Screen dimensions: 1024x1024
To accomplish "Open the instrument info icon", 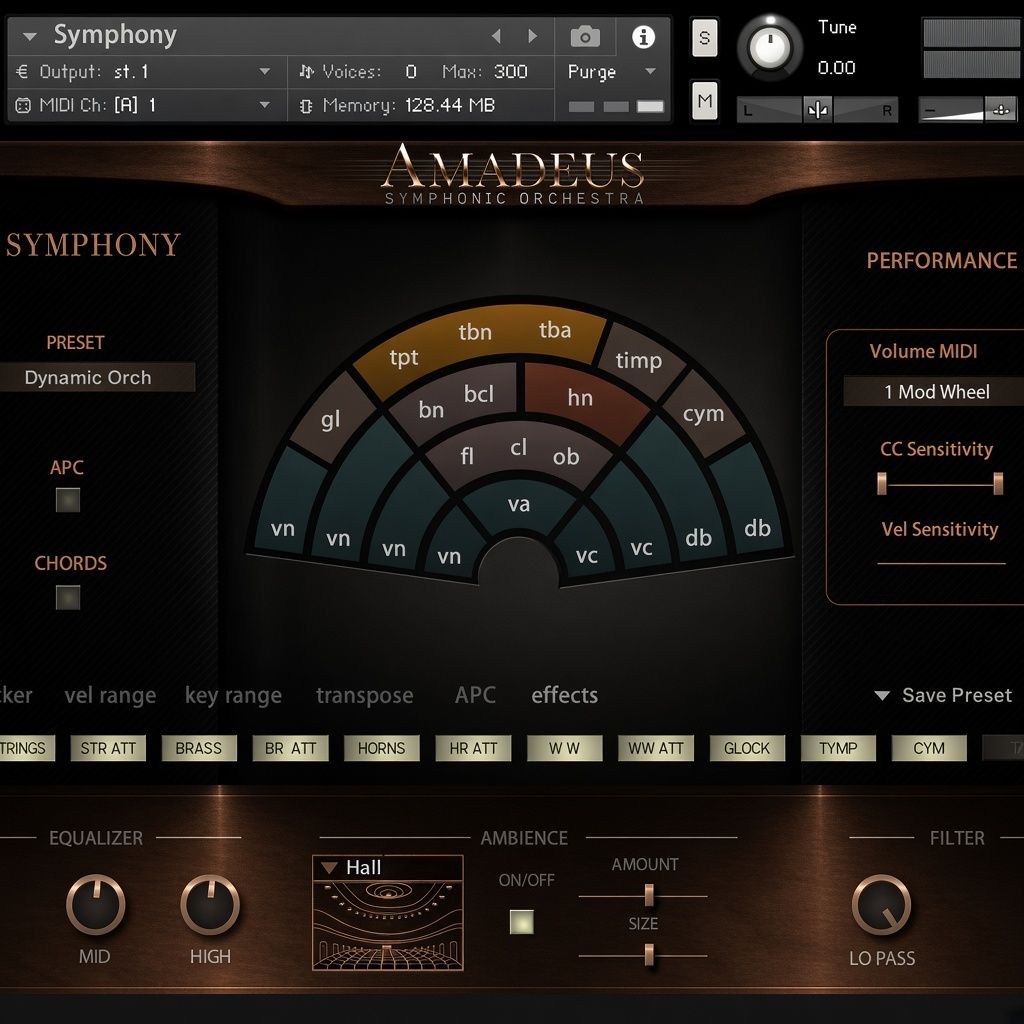I will click(x=643, y=37).
